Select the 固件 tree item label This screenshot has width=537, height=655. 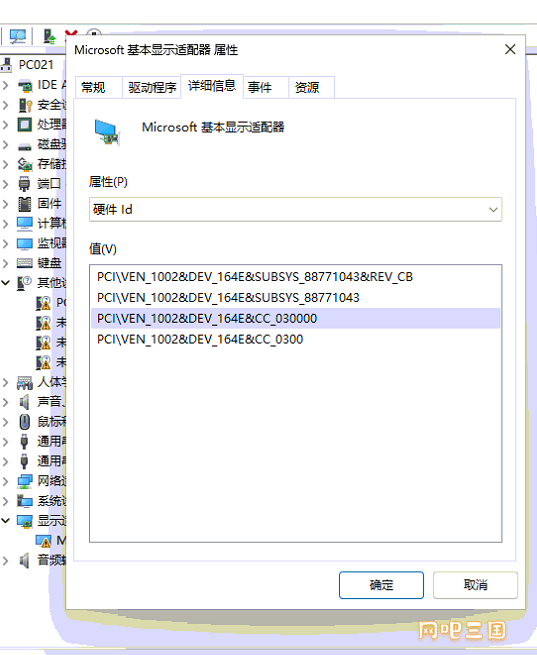[x=49, y=203]
